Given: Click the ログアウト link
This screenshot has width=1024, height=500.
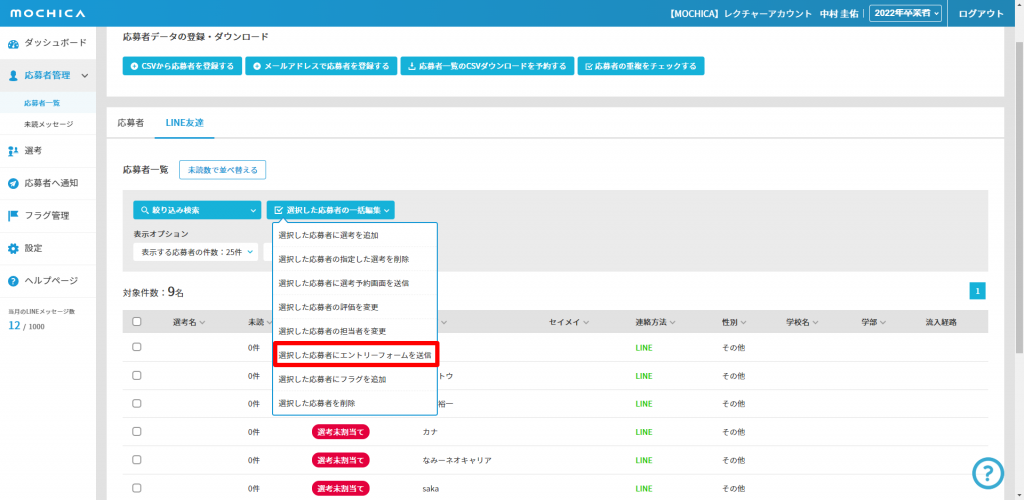Looking at the screenshot, I should [980, 13].
